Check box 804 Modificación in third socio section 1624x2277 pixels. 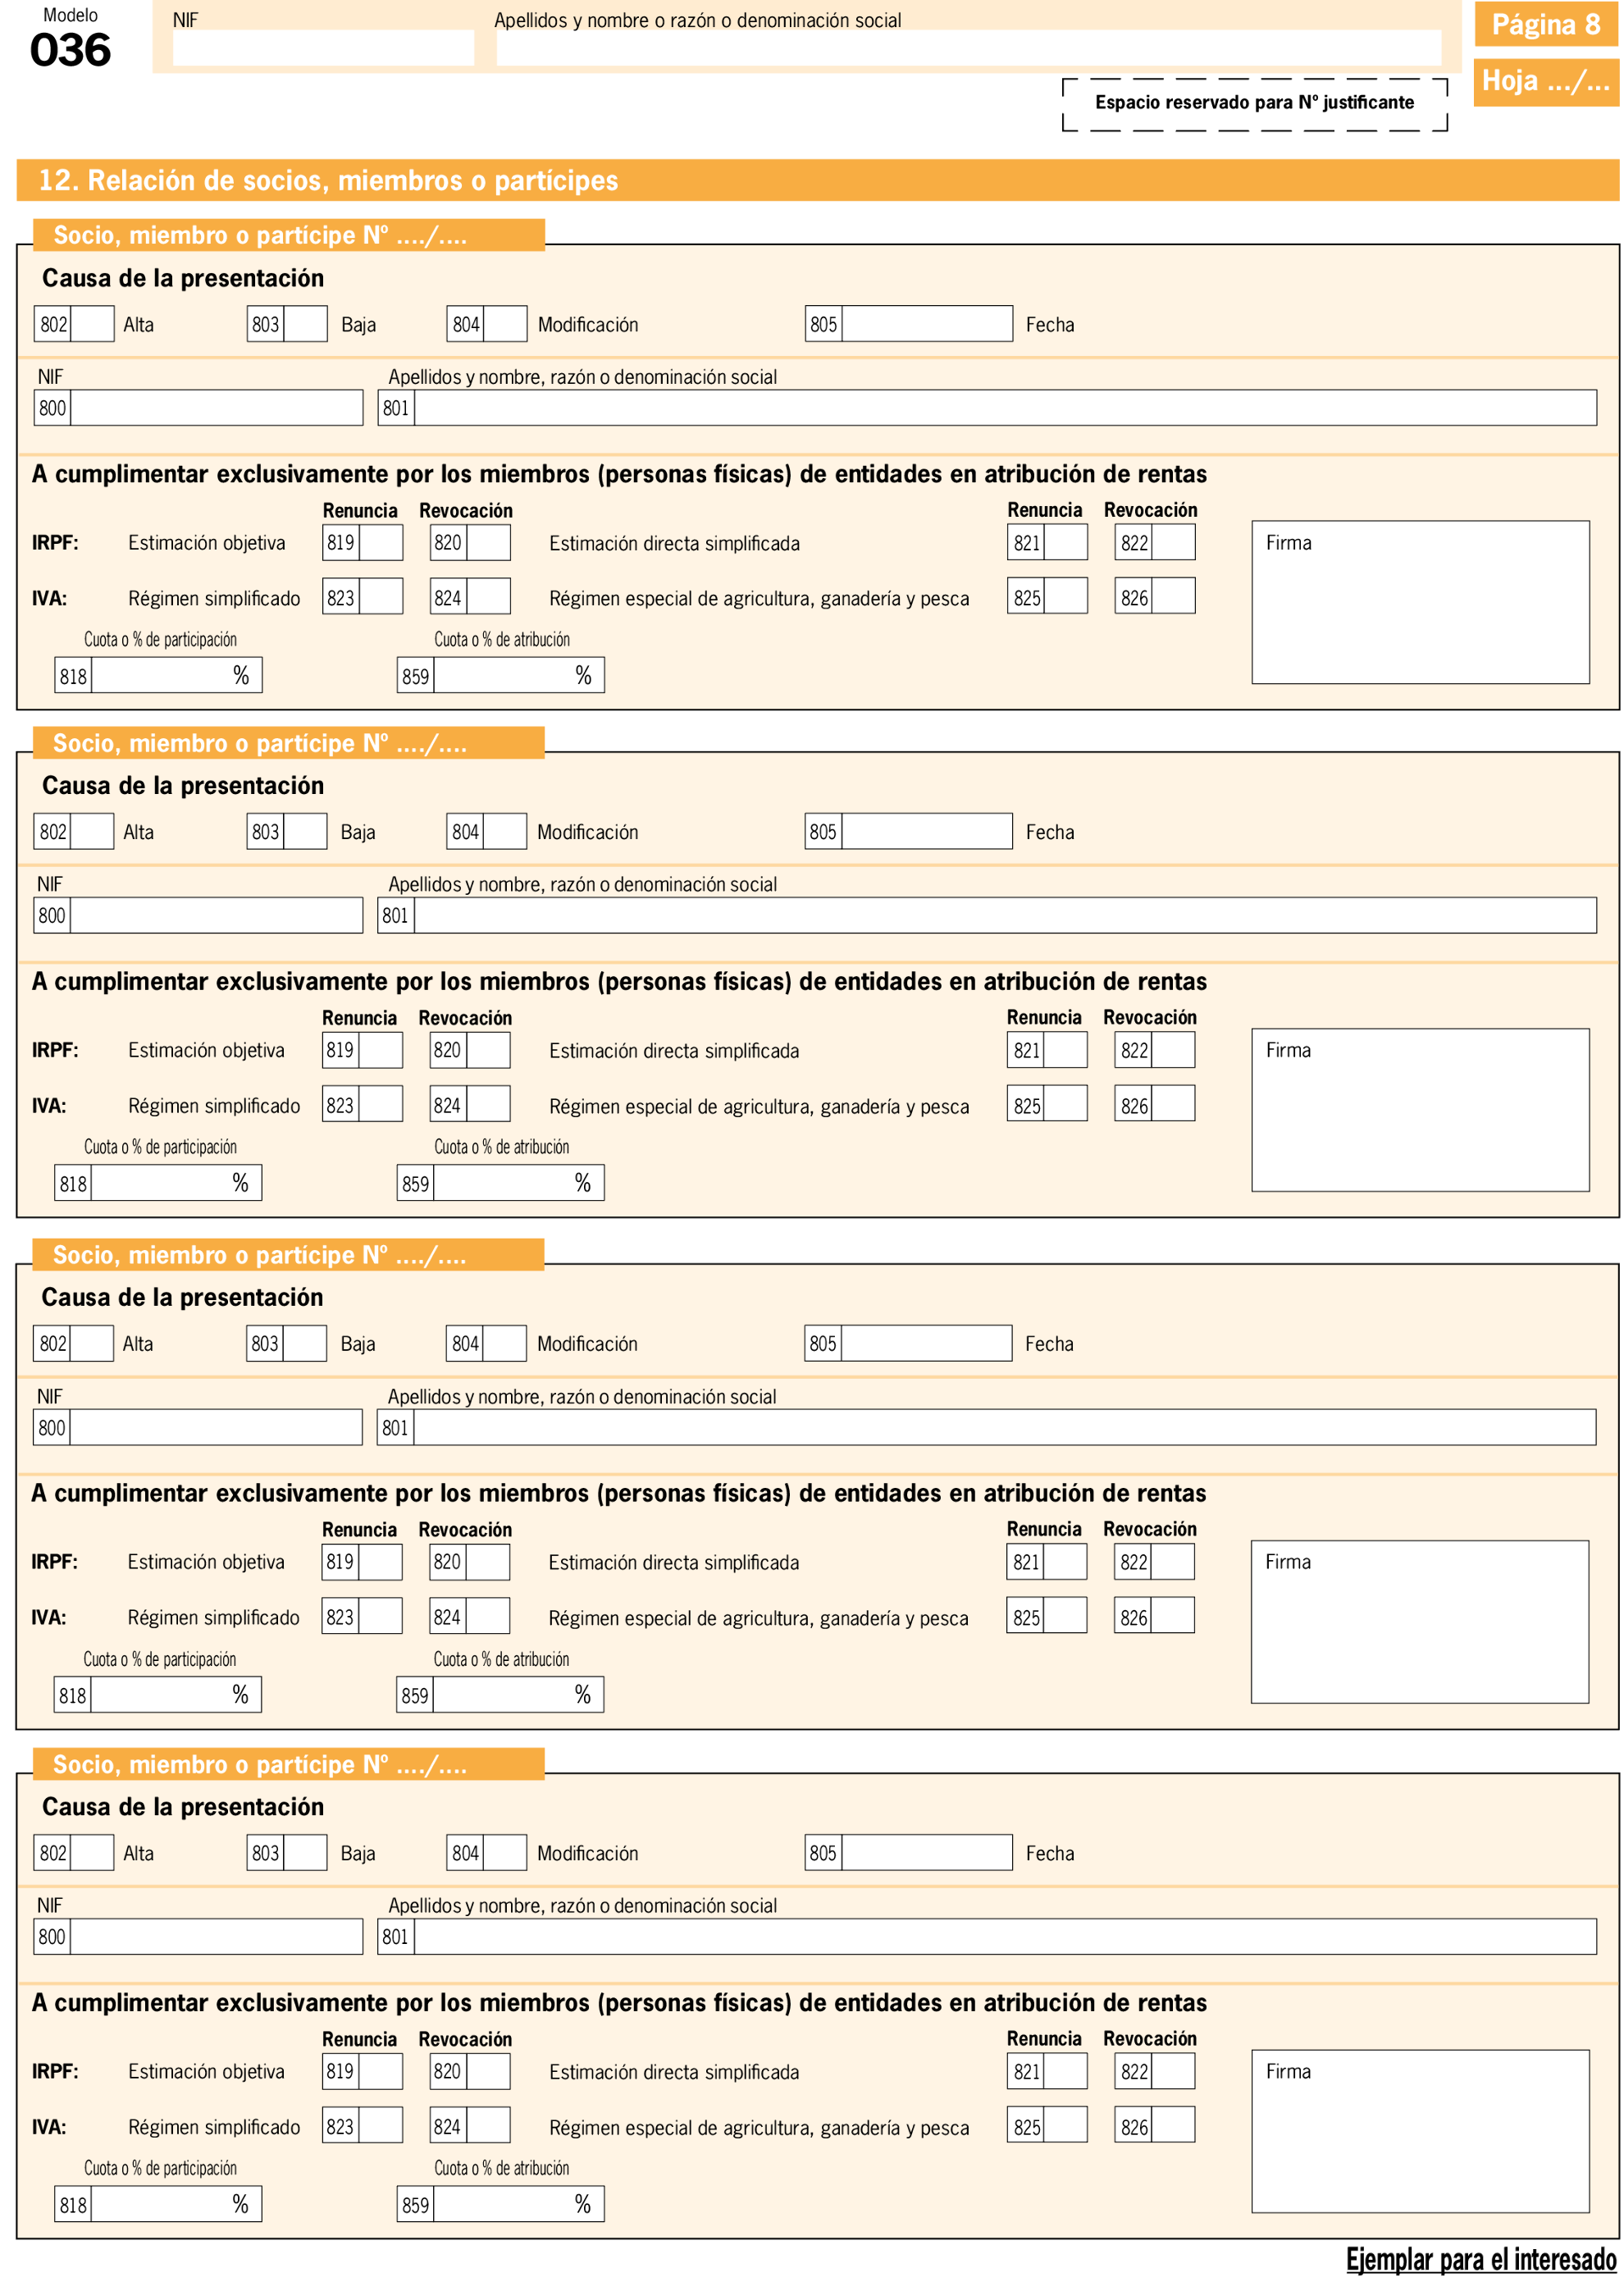tap(505, 1344)
